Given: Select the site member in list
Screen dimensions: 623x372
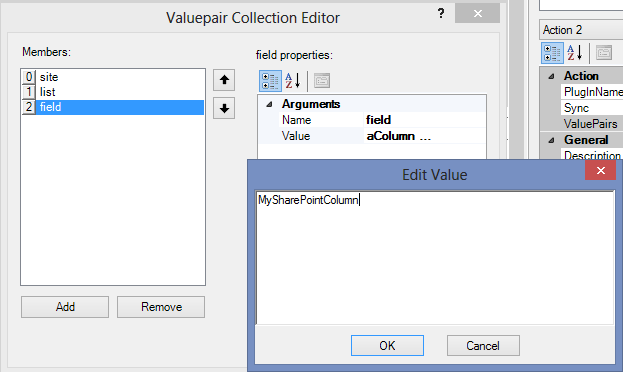Looking at the screenshot, I should click(113, 77).
